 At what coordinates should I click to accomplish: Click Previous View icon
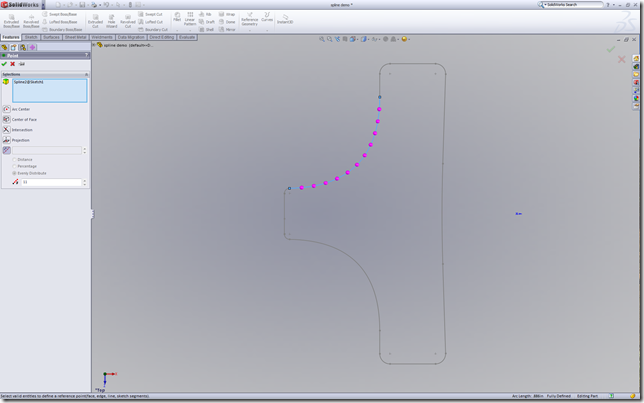pos(337,39)
